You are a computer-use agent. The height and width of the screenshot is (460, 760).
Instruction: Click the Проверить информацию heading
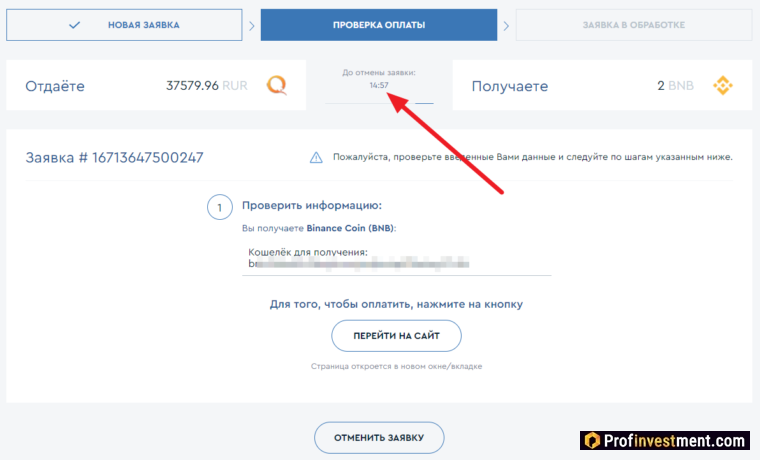click(312, 205)
